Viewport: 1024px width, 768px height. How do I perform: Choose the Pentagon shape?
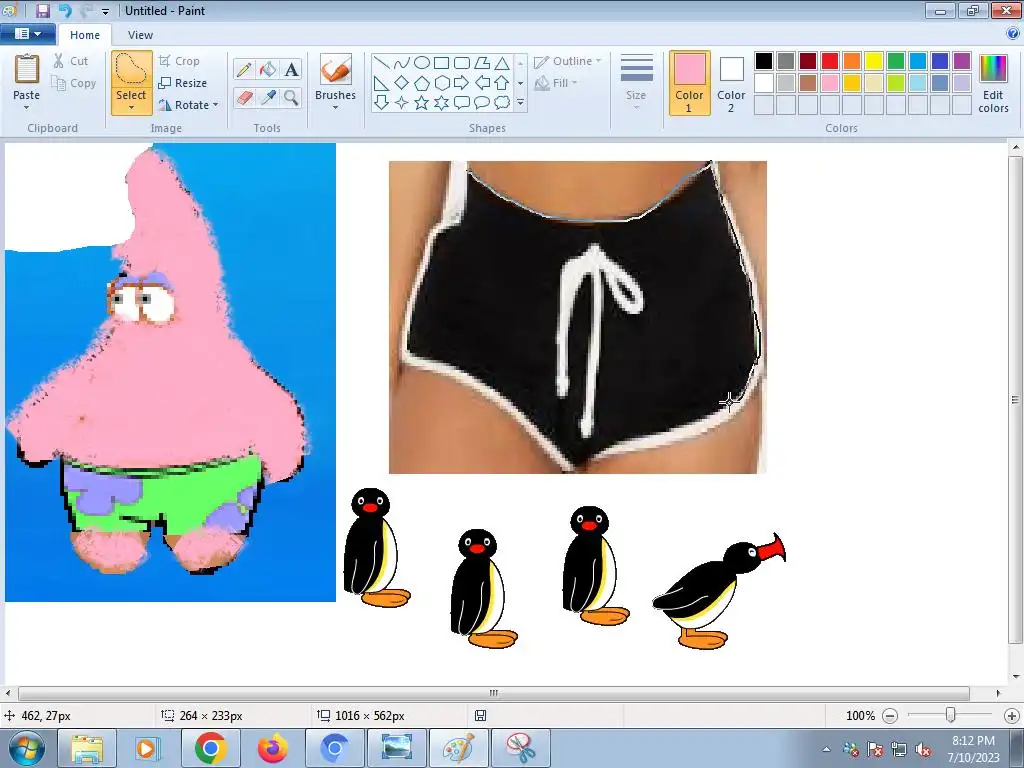coord(422,83)
